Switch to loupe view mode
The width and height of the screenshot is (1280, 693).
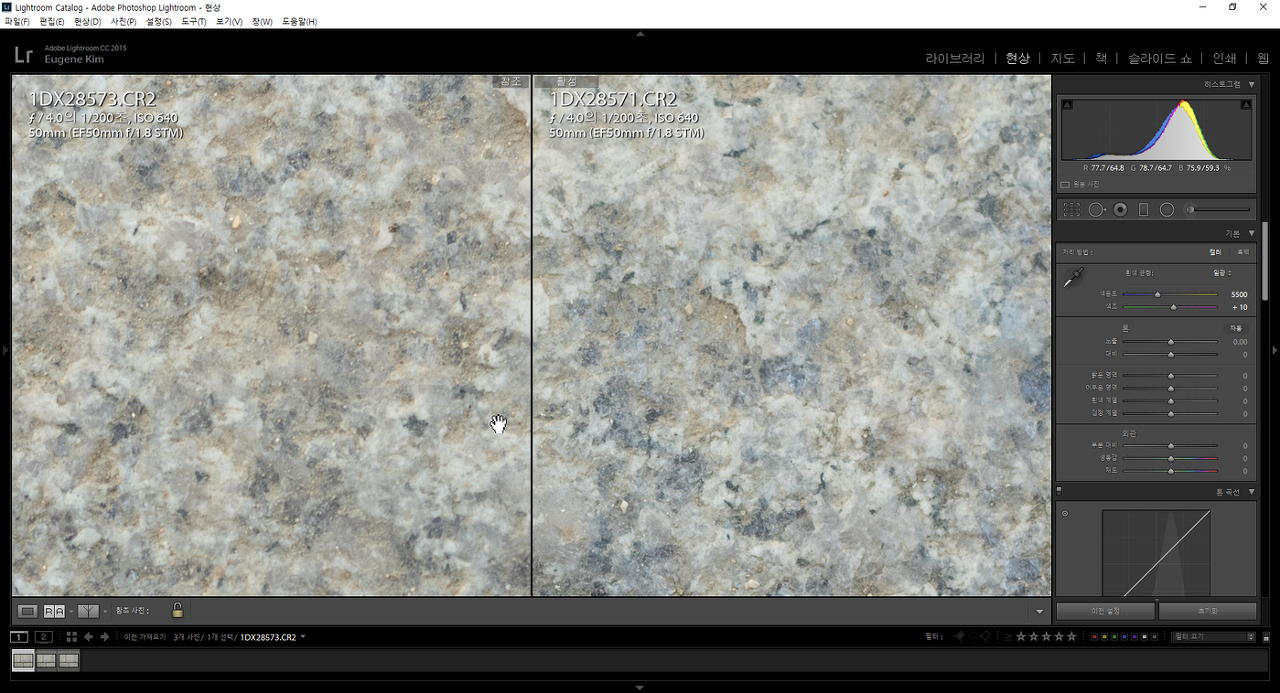[28, 611]
